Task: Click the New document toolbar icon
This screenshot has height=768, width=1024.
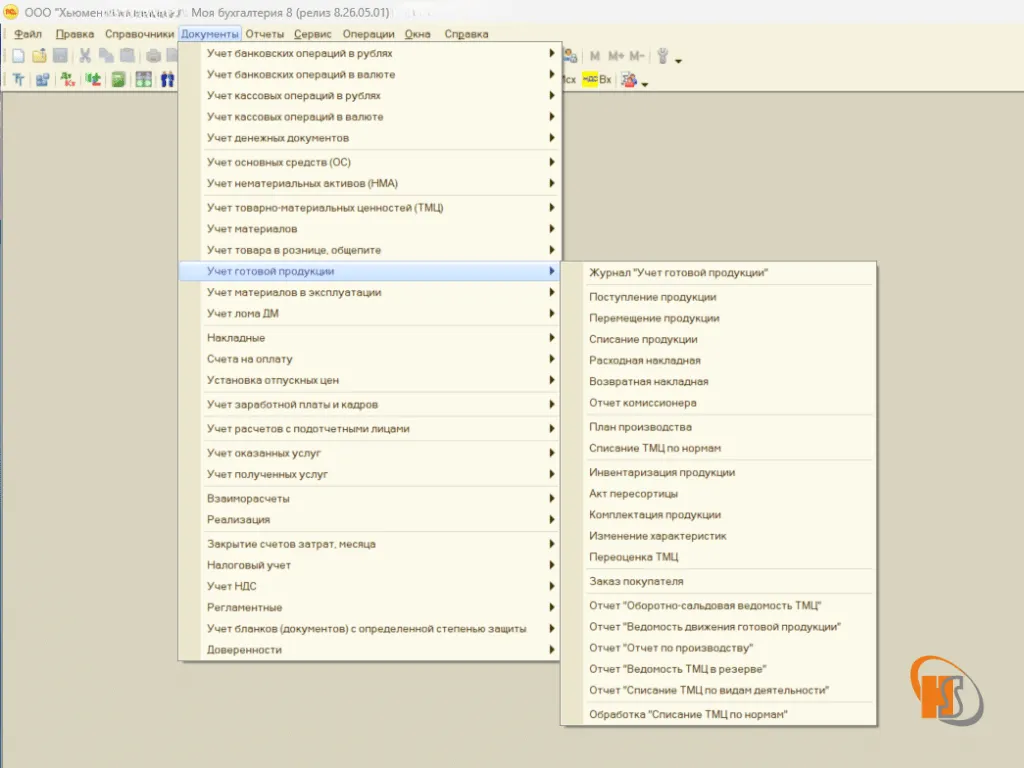Action: pos(18,56)
